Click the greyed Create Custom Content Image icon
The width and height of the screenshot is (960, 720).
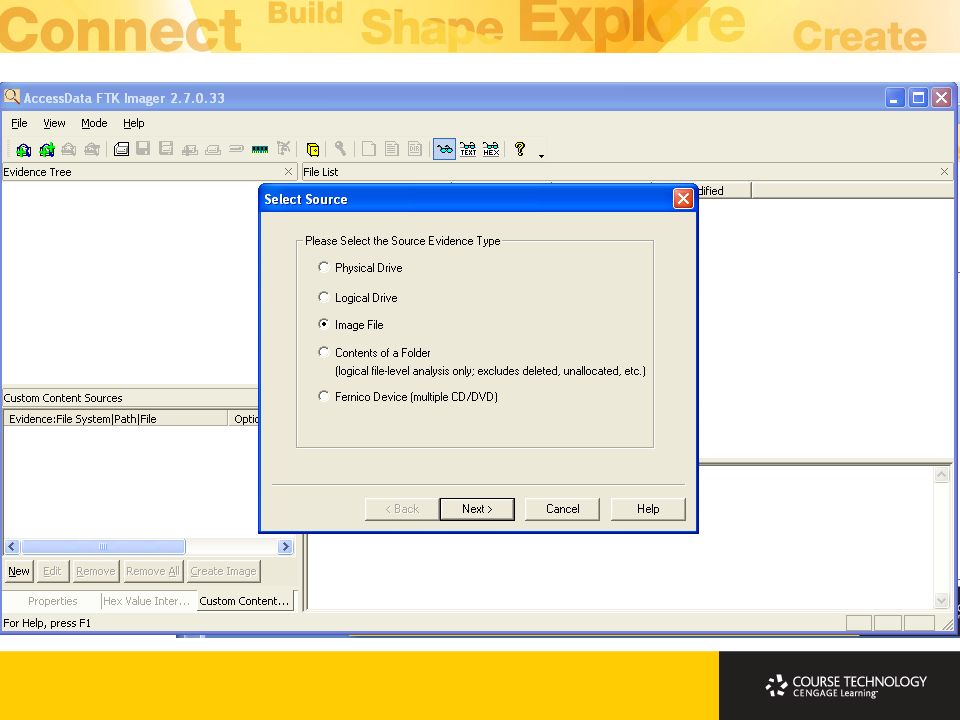212,149
